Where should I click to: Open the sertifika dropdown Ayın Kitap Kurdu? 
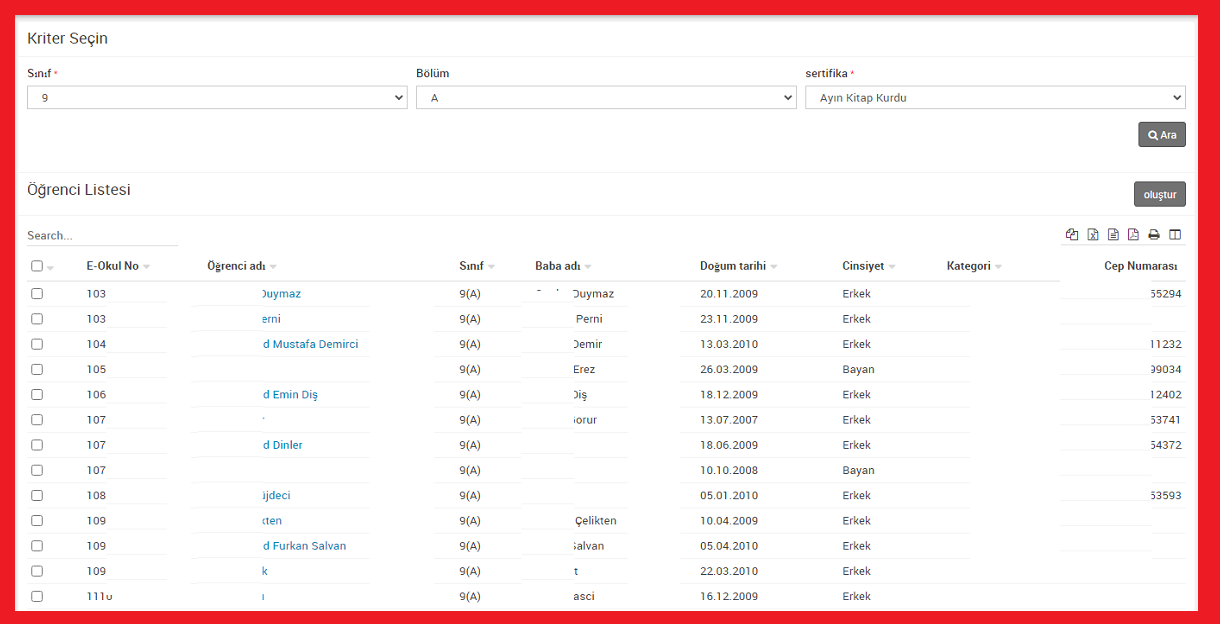pyautogui.click(x=995, y=98)
